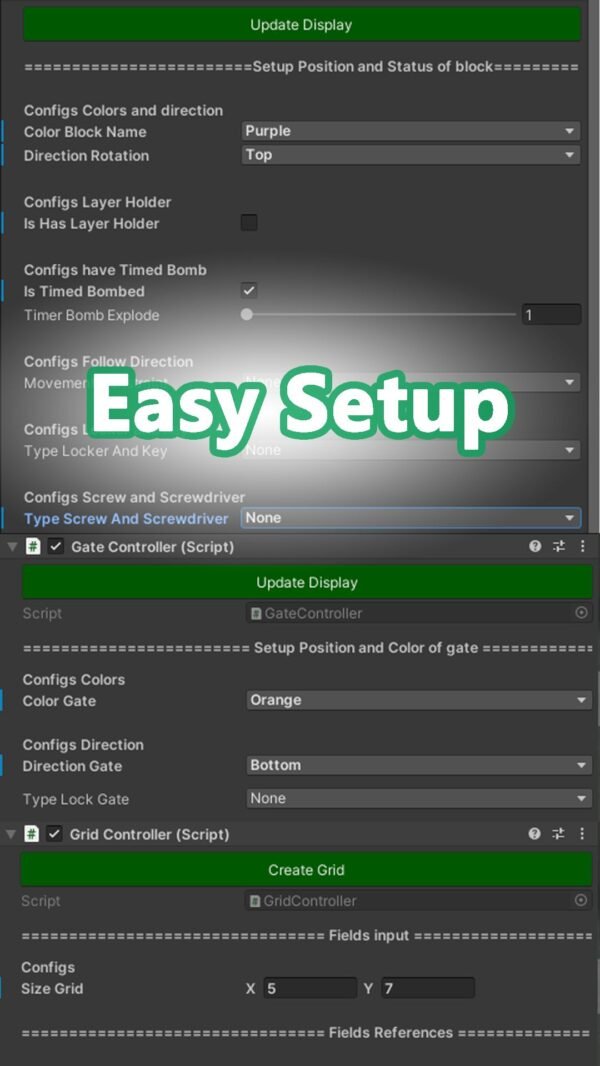
Task: Collapse the Gate Controller component foldout
Action: pyautogui.click(x=12, y=547)
